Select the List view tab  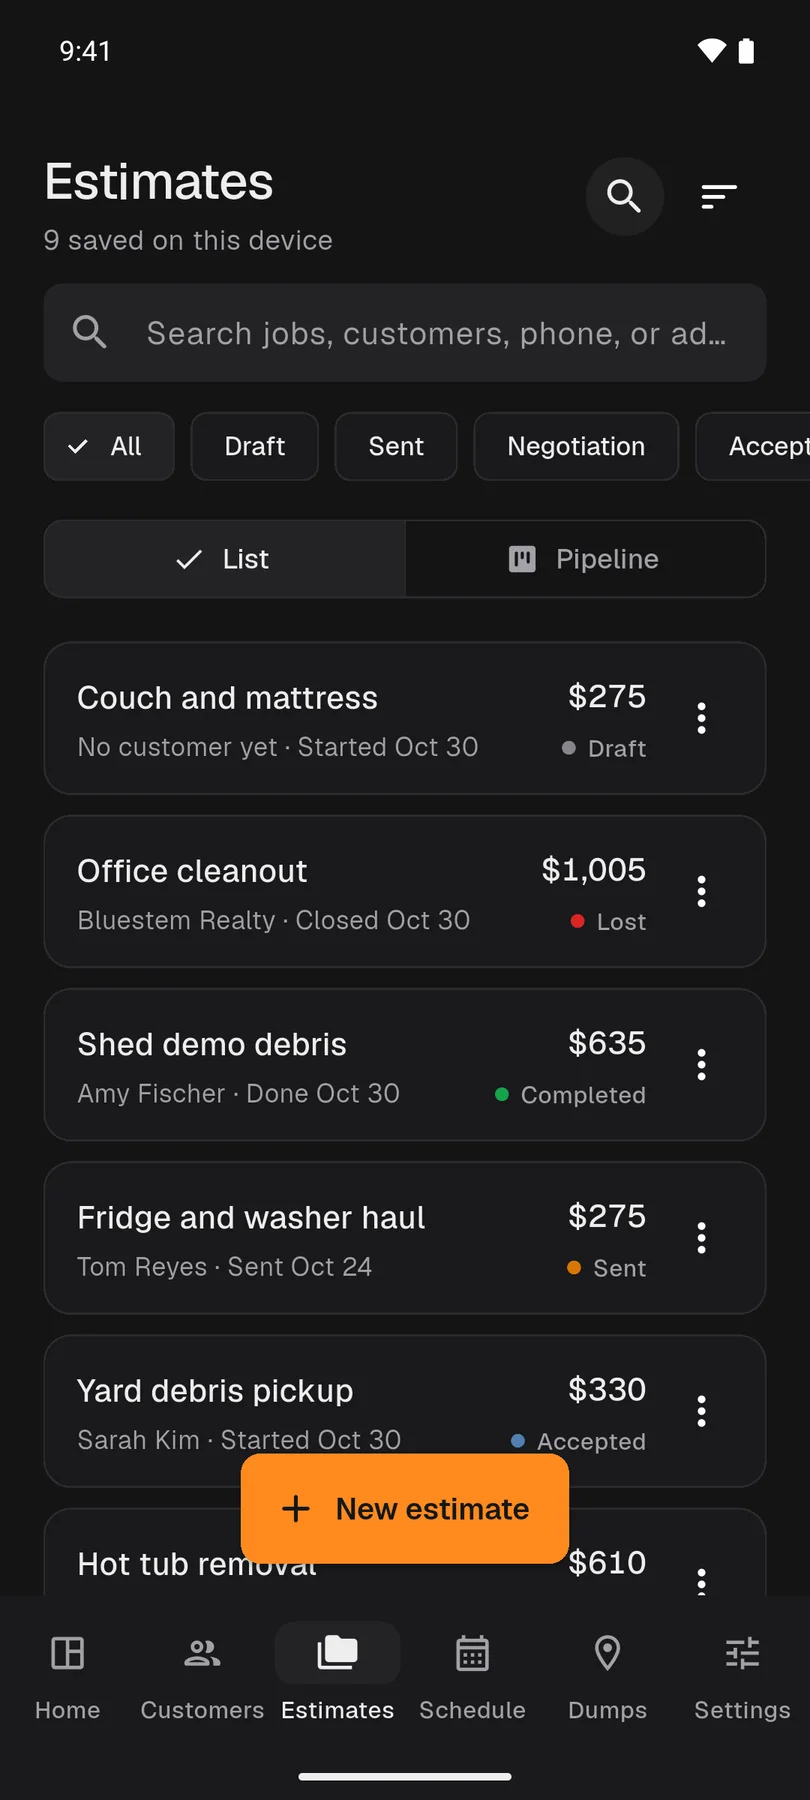coord(225,559)
